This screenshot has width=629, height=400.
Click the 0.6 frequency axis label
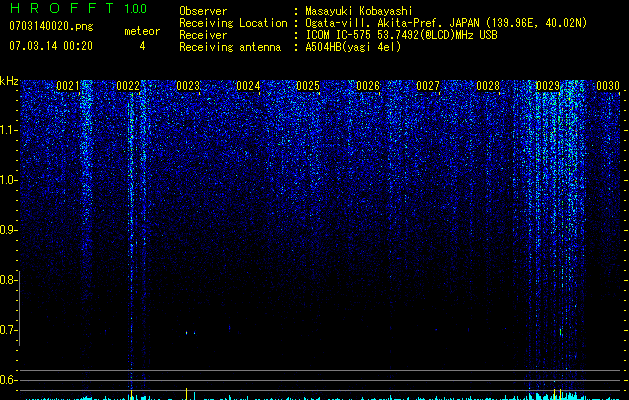(8, 380)
